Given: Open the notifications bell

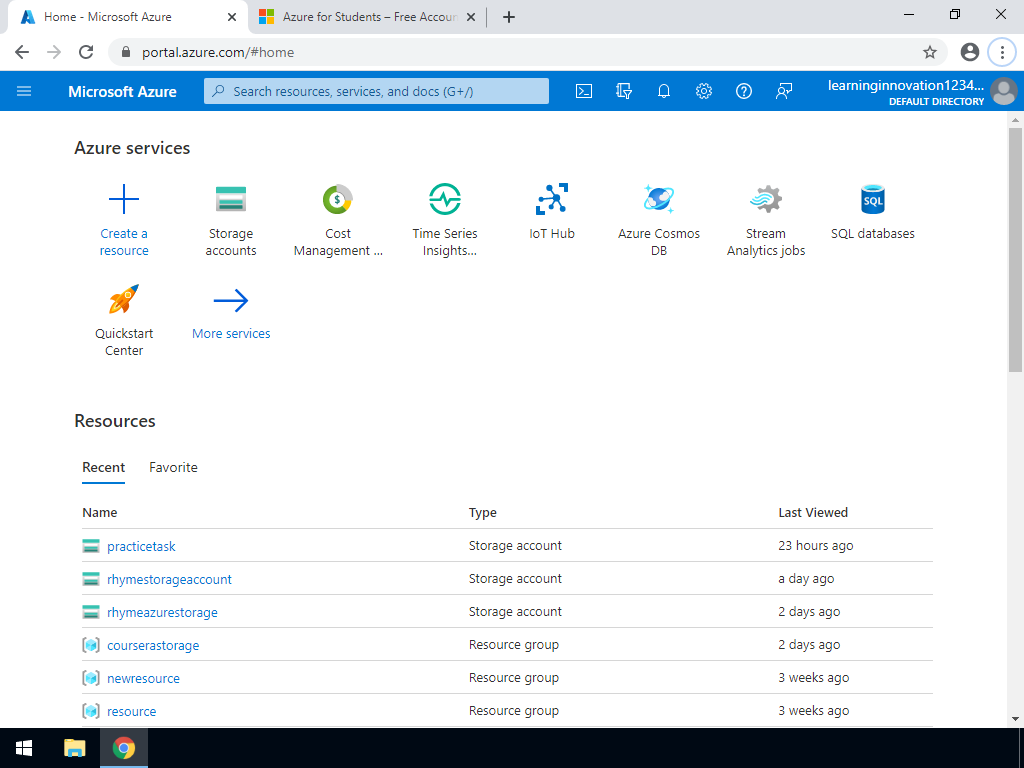Looking at the screenshot, I should point(664,91).
